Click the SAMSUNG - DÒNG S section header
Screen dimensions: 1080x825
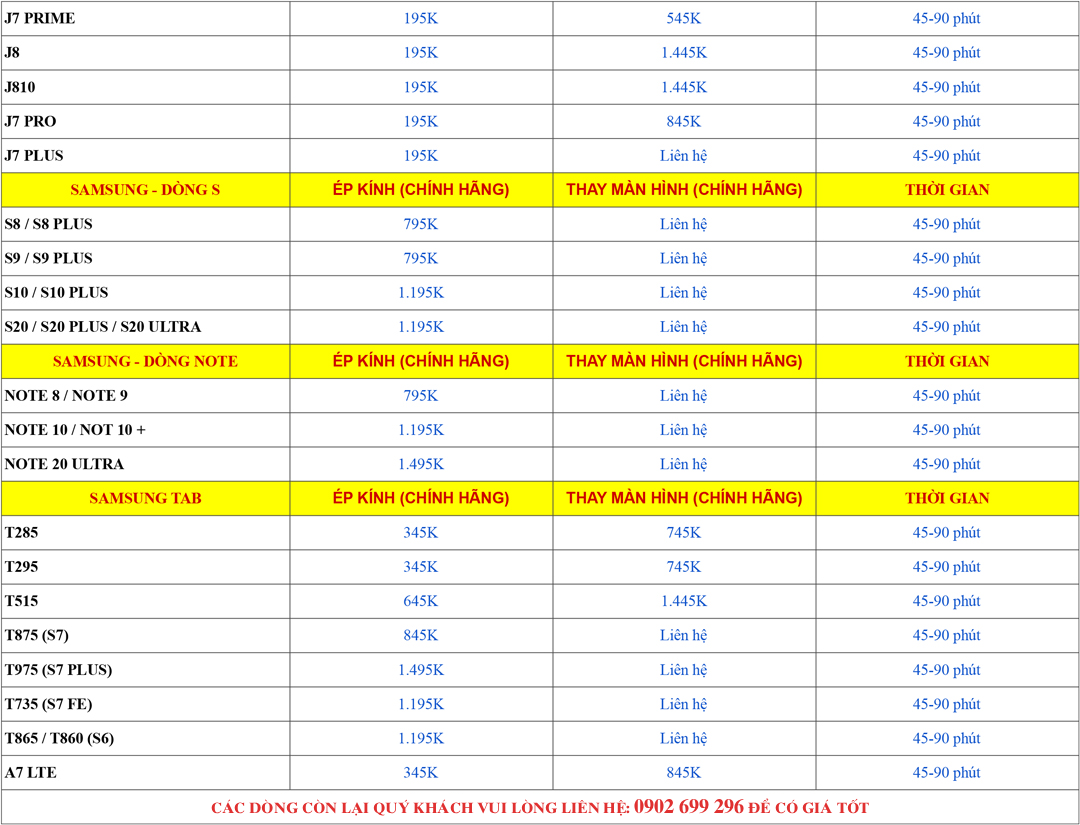[145, 190]
